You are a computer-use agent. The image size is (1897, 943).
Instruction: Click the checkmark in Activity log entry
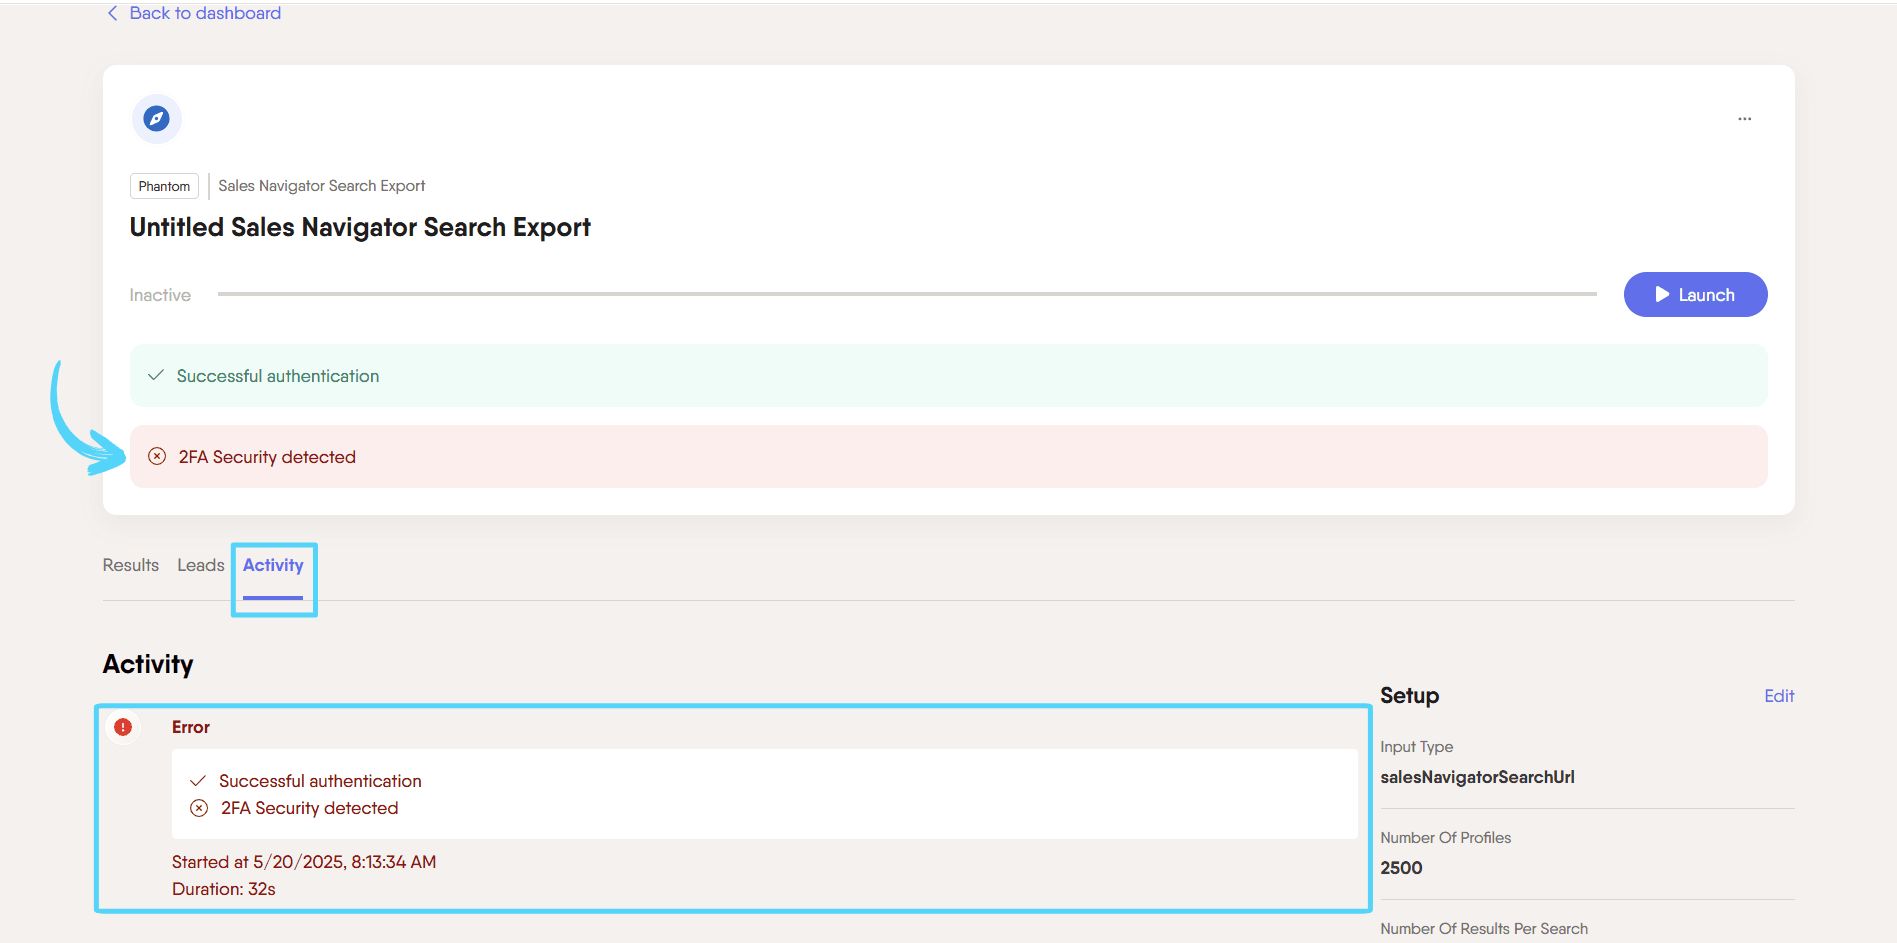coord(198,781)
